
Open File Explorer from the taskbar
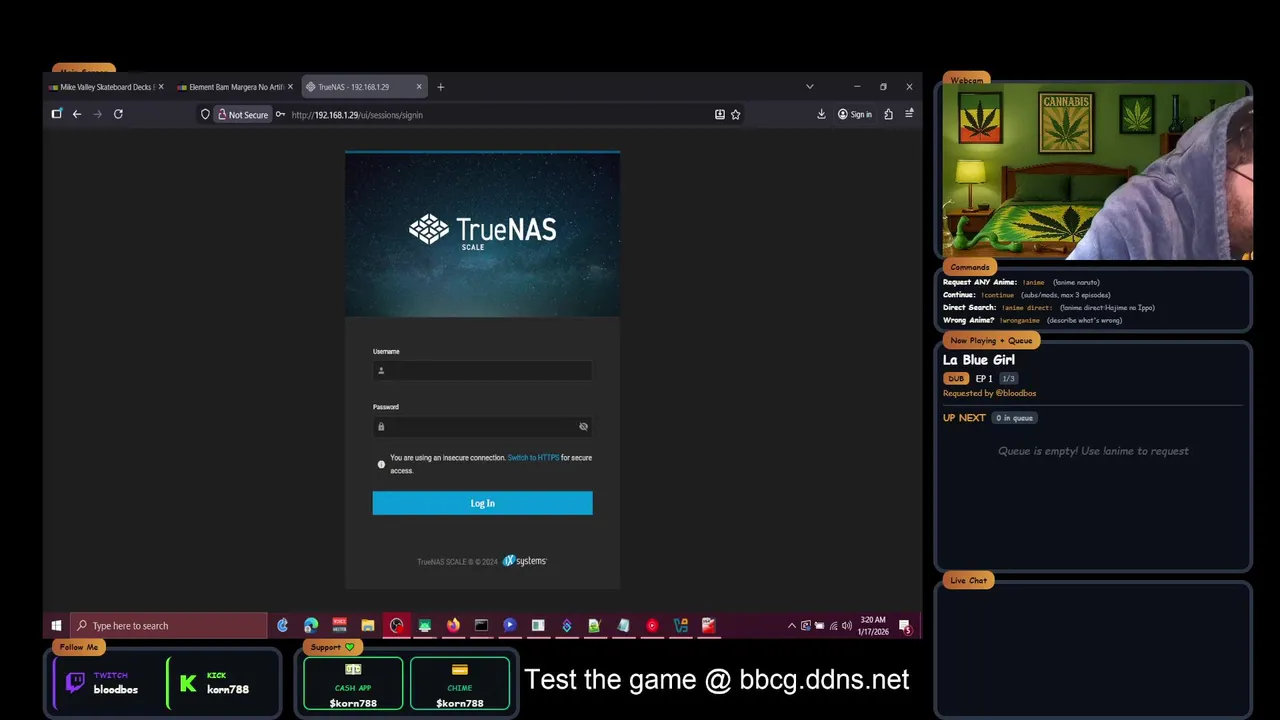point(368,626)
